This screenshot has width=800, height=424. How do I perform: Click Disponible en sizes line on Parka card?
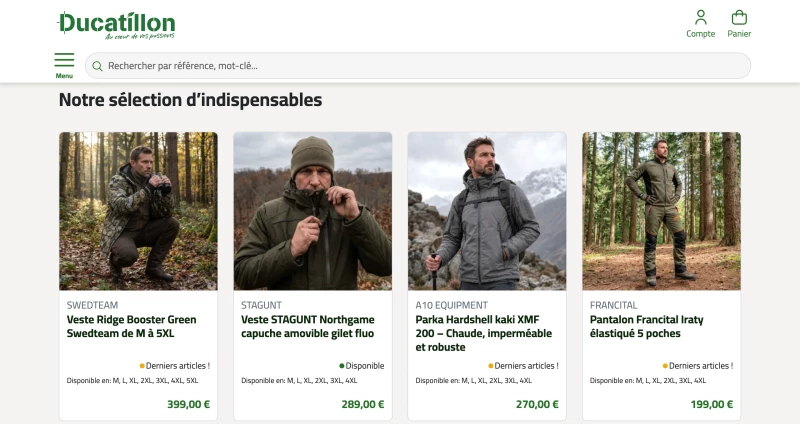[473, 381]
